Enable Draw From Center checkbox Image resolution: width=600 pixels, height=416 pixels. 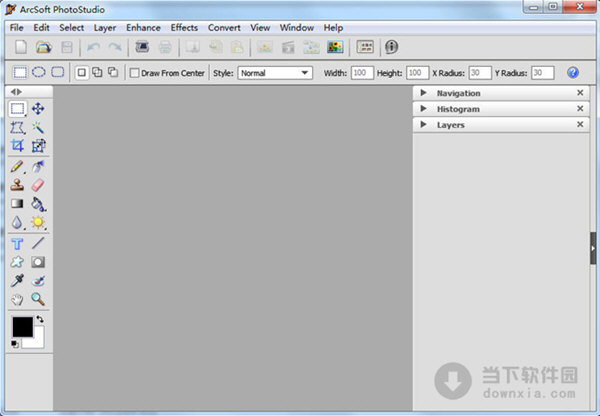point(134,73)
